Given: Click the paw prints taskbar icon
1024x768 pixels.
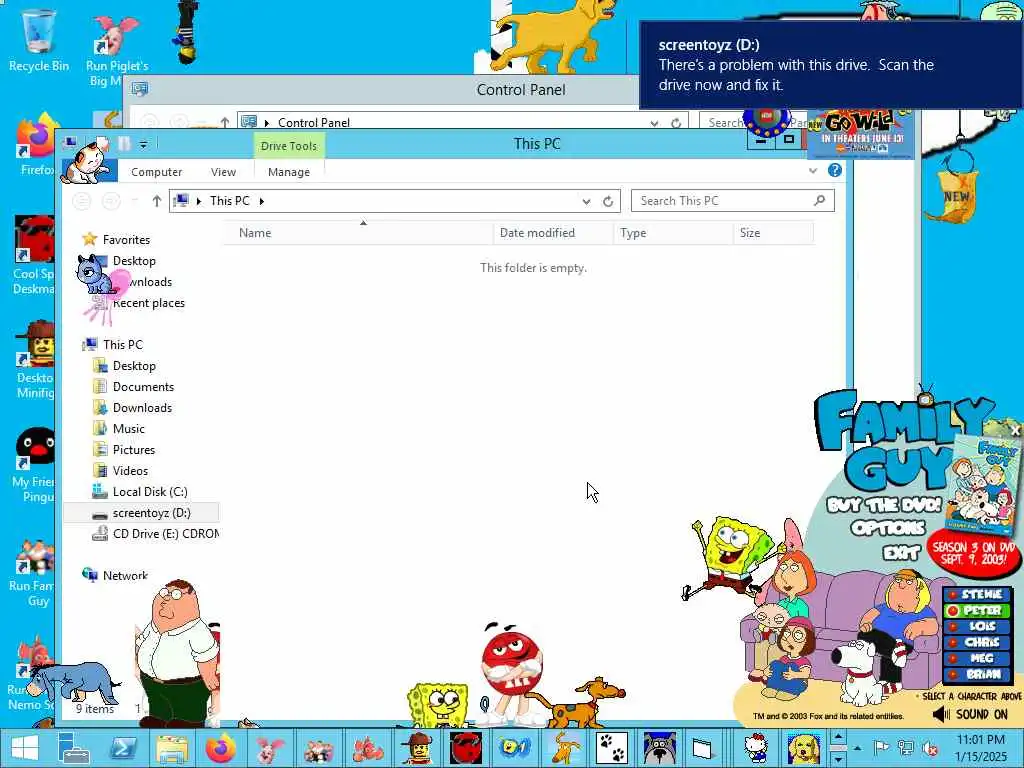Looking at the screenshot, I should (x=611, y=748).
